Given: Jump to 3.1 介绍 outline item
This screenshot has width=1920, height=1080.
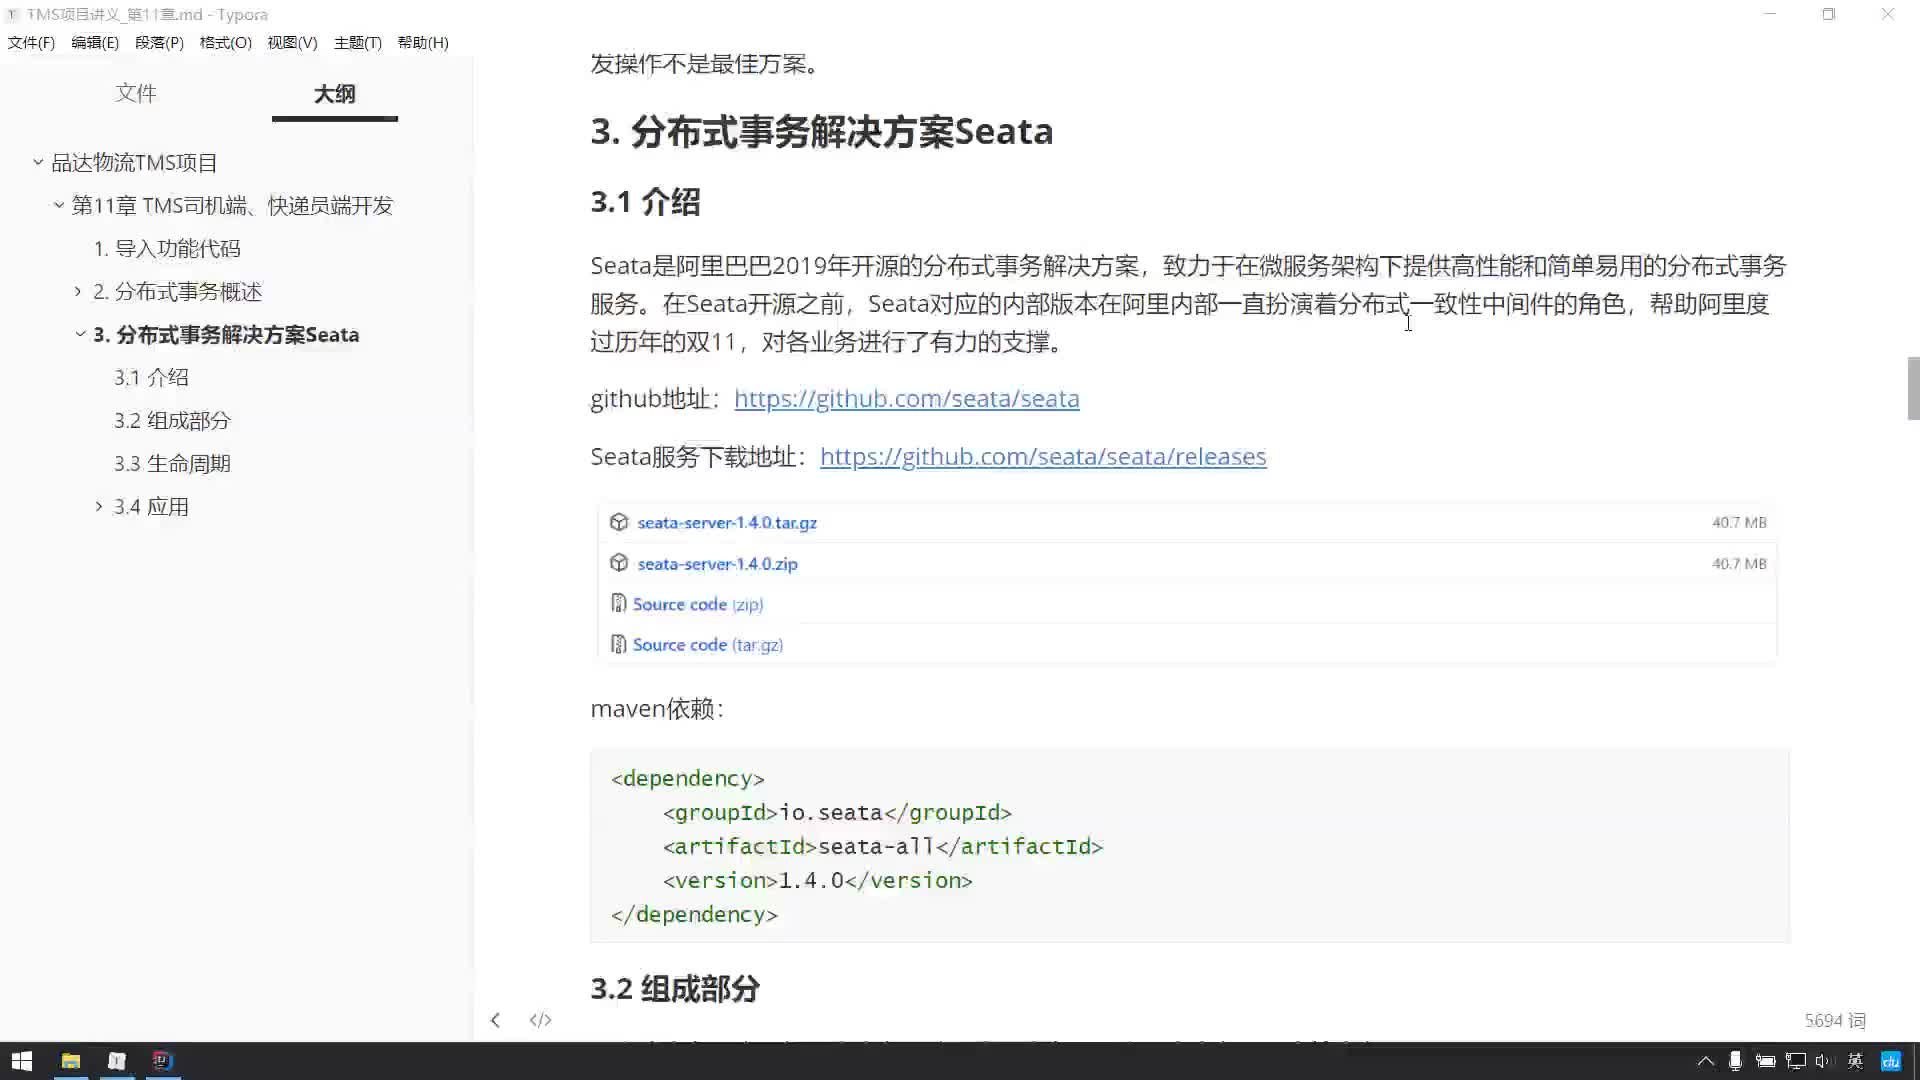Looking at the screenshot, I should coord(151,377).
